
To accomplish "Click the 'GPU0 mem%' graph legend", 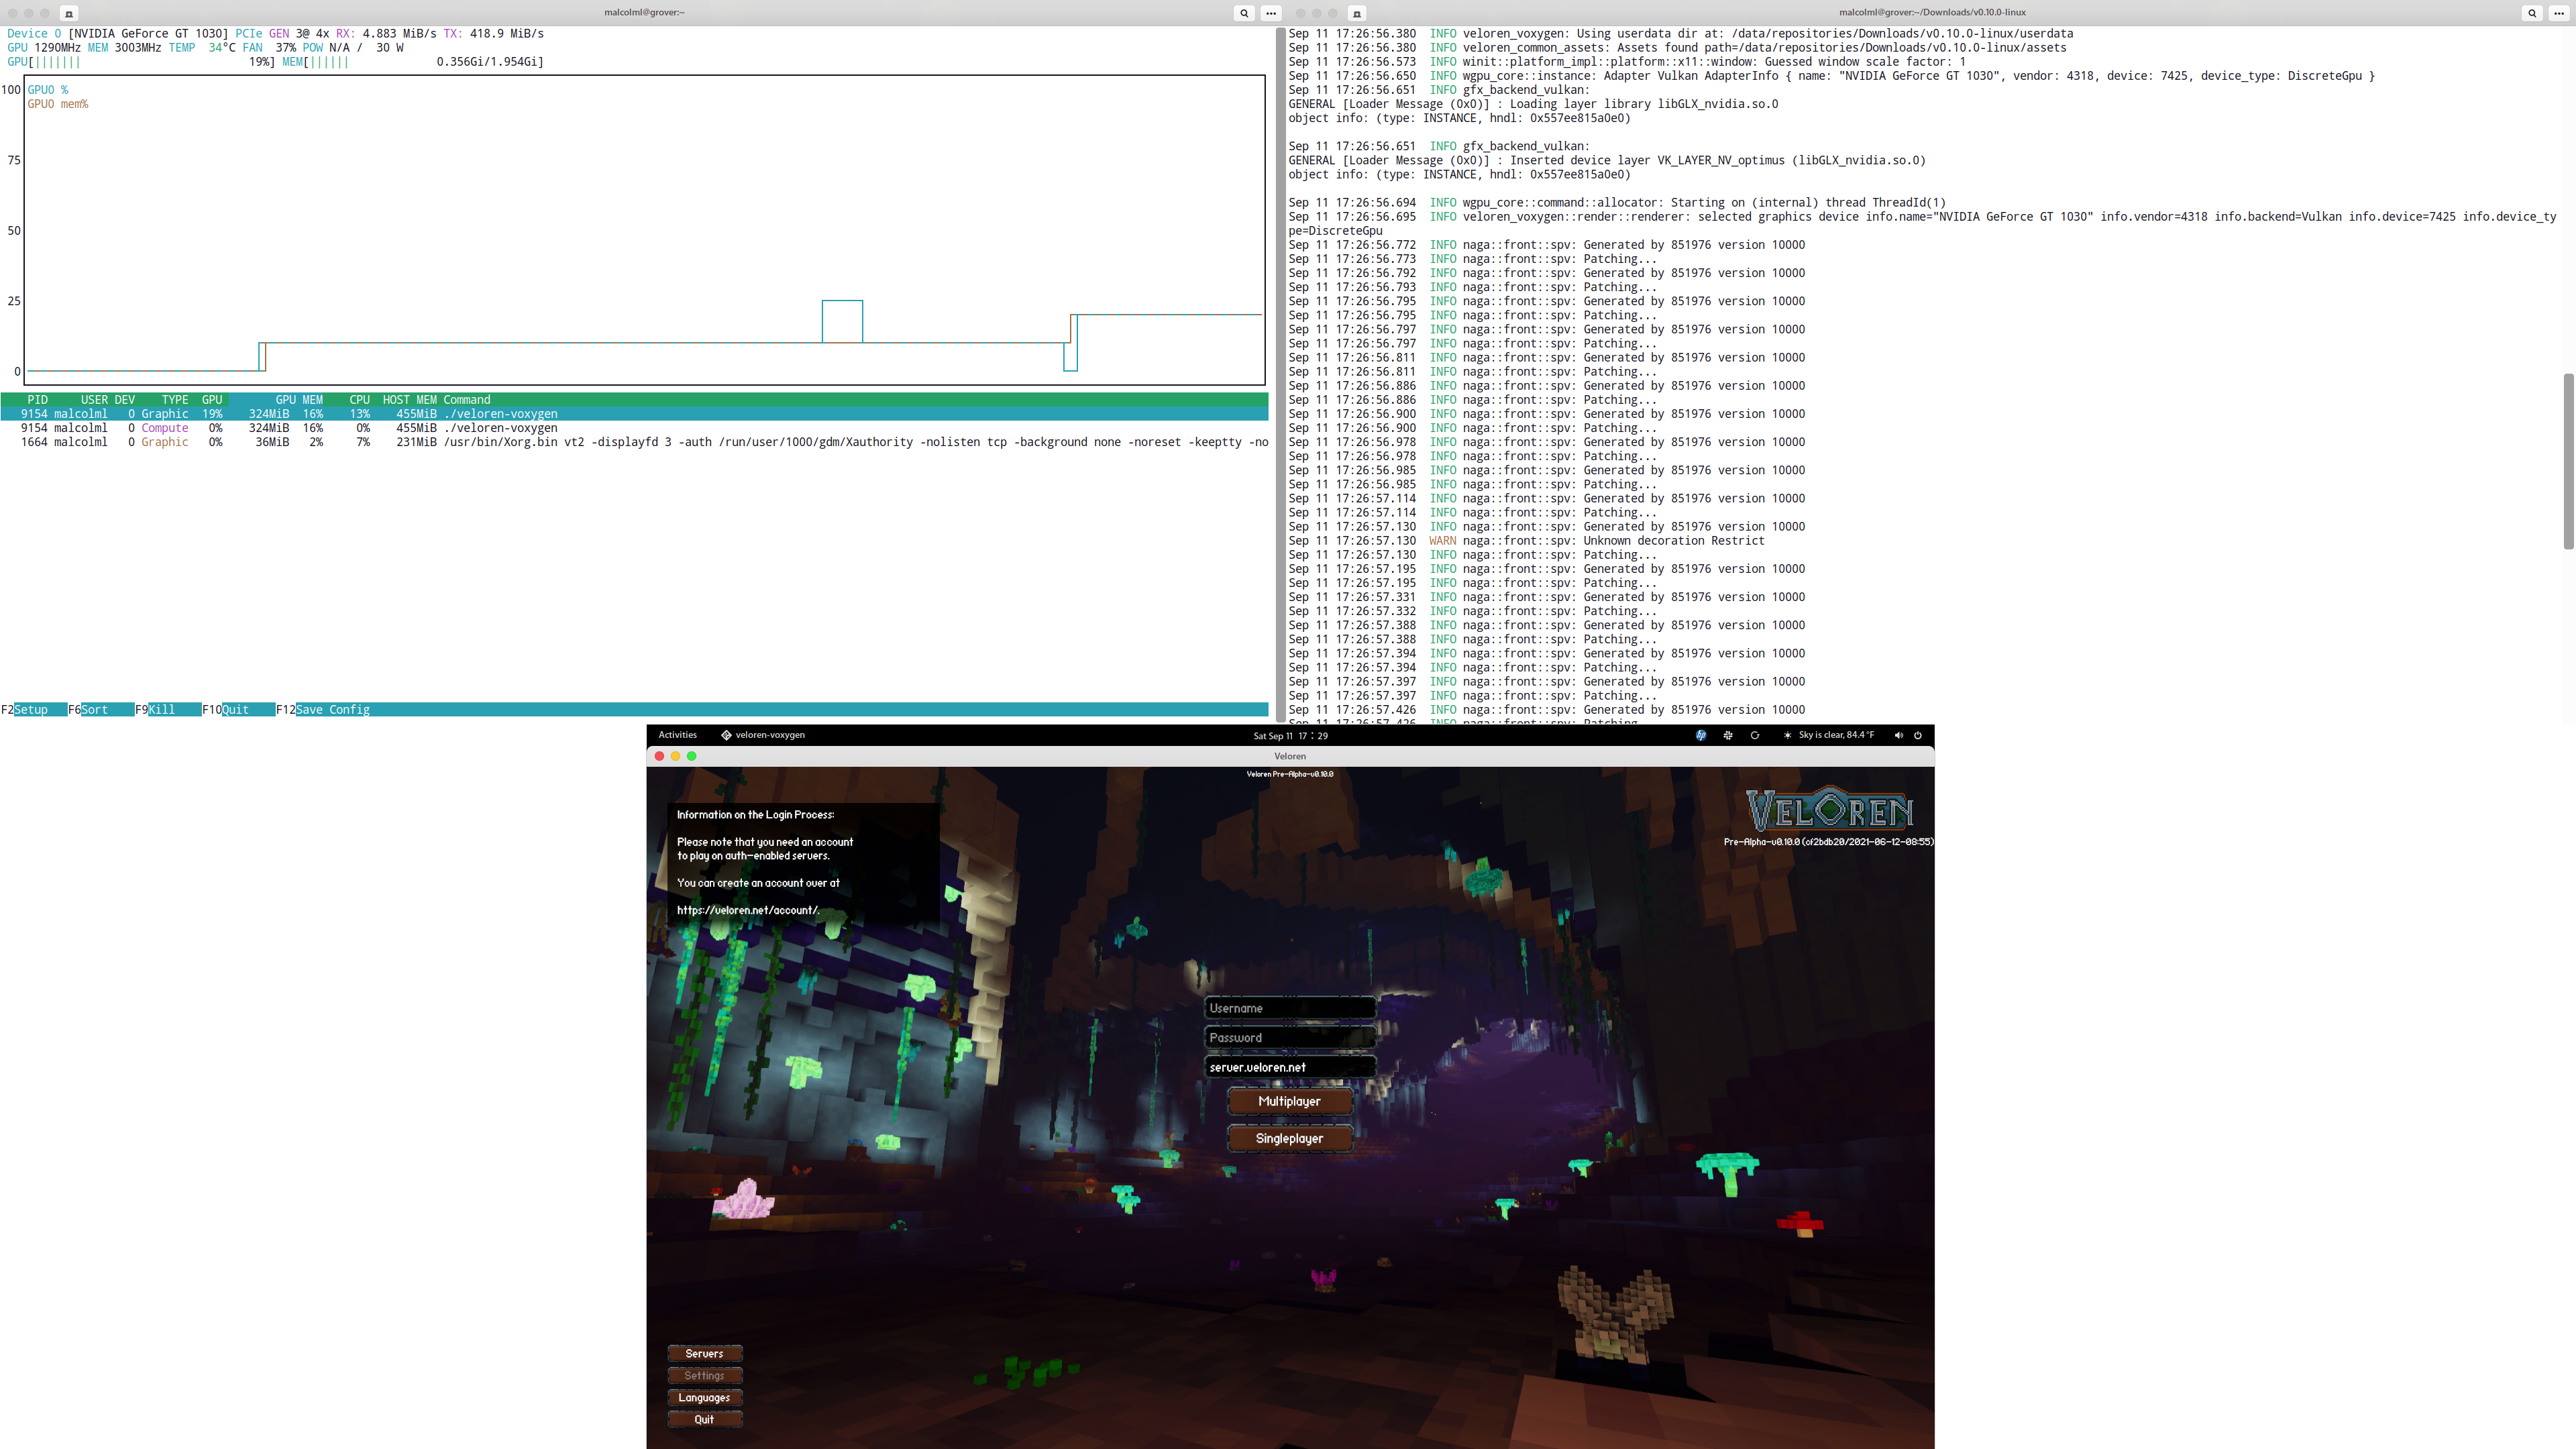I will 58,103.
